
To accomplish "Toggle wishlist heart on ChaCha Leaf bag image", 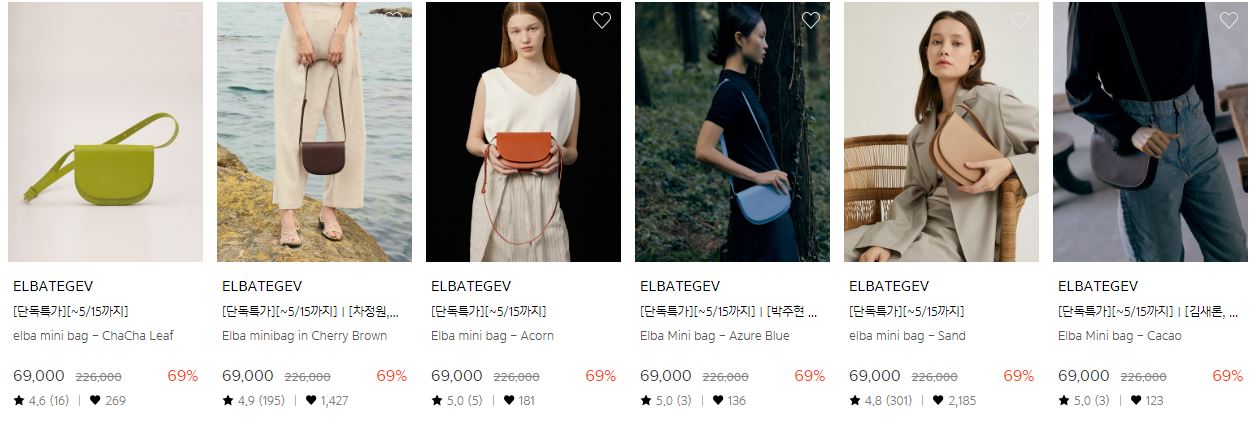I will (184, 20).
